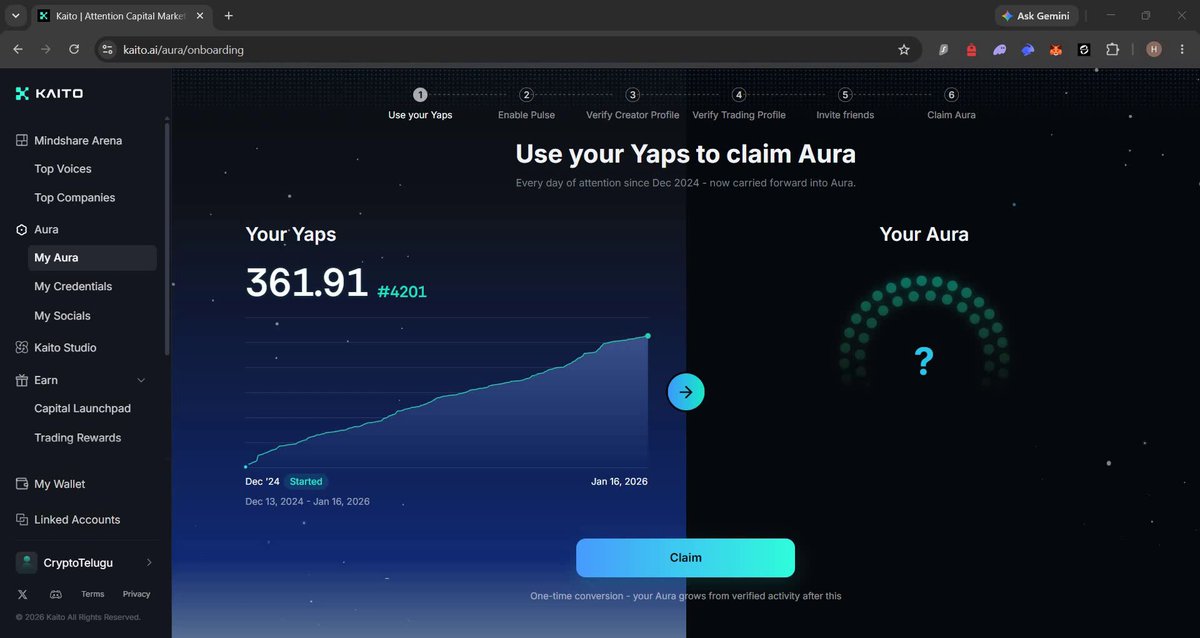Click the Claim button
The width and height of the screenshot is (1200, 638).
coord(686,558)
